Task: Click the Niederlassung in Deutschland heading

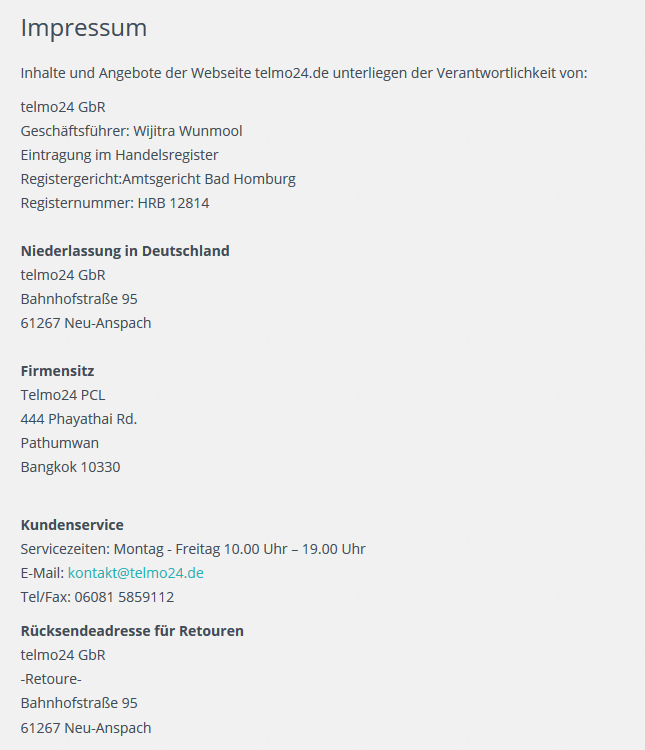Action: (125, 251)
